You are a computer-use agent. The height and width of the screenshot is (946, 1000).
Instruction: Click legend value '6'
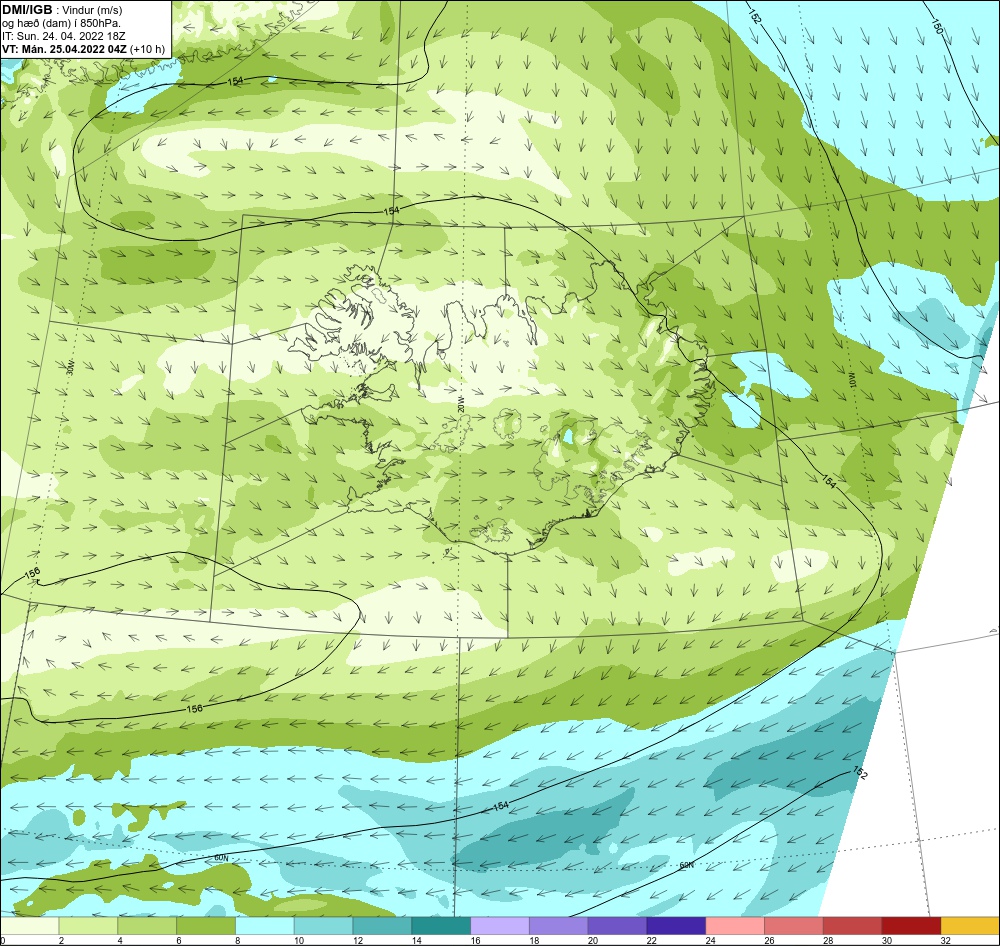click(x=179, y=940)
